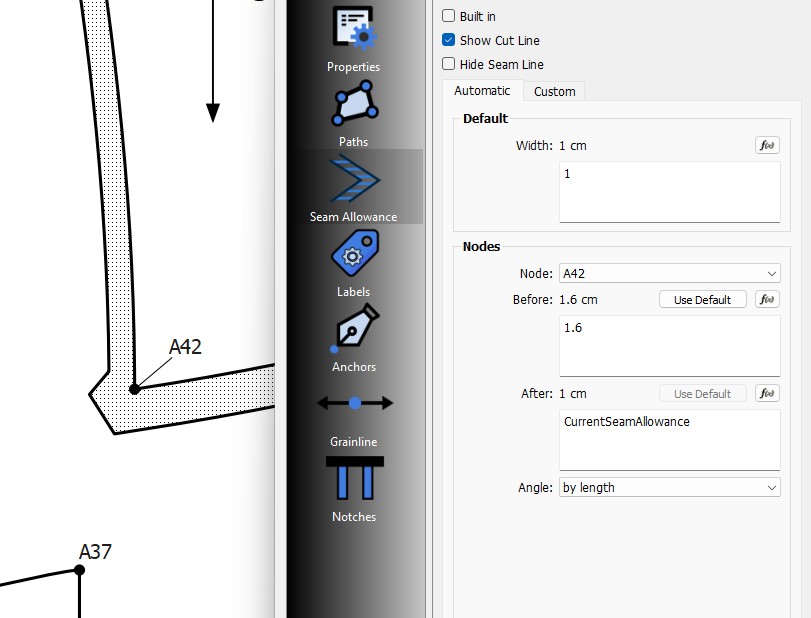The width and height of the screenshot is (811, 618).
Task: Click Use Default for Before width
Action: 702,300
